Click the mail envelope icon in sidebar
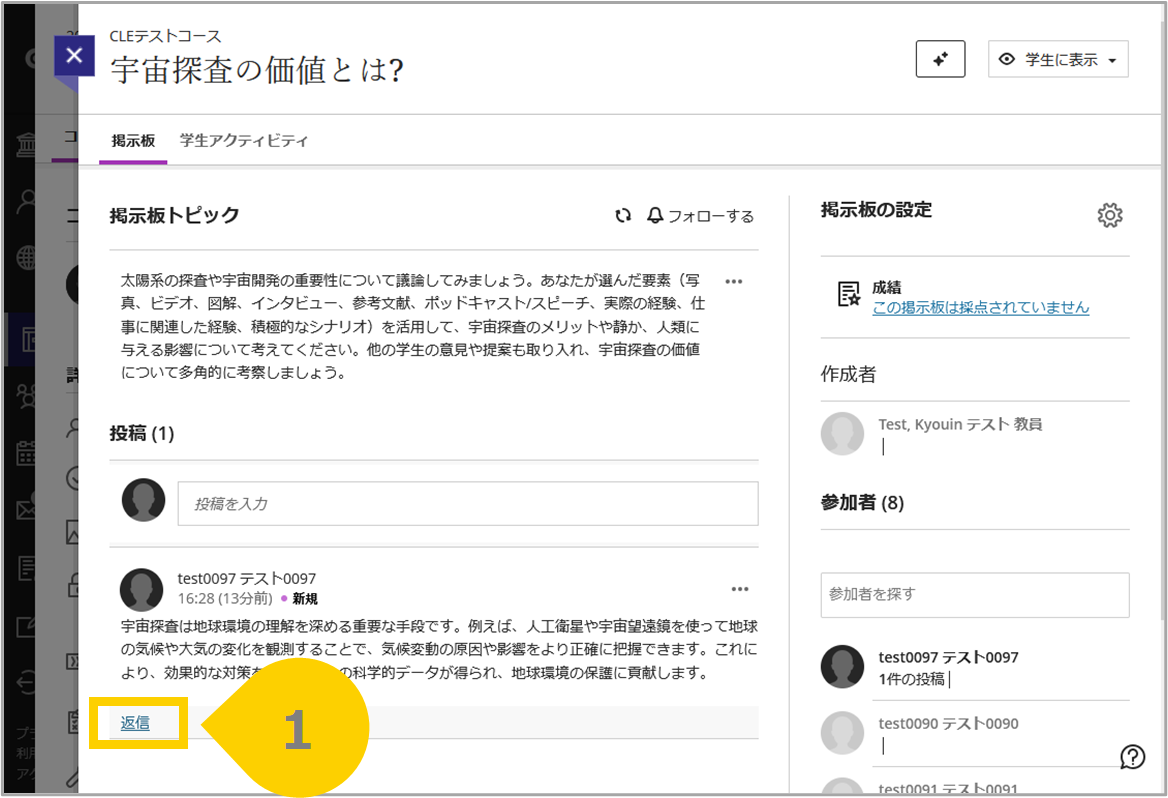1168x798 pixels. coord(26,510)
